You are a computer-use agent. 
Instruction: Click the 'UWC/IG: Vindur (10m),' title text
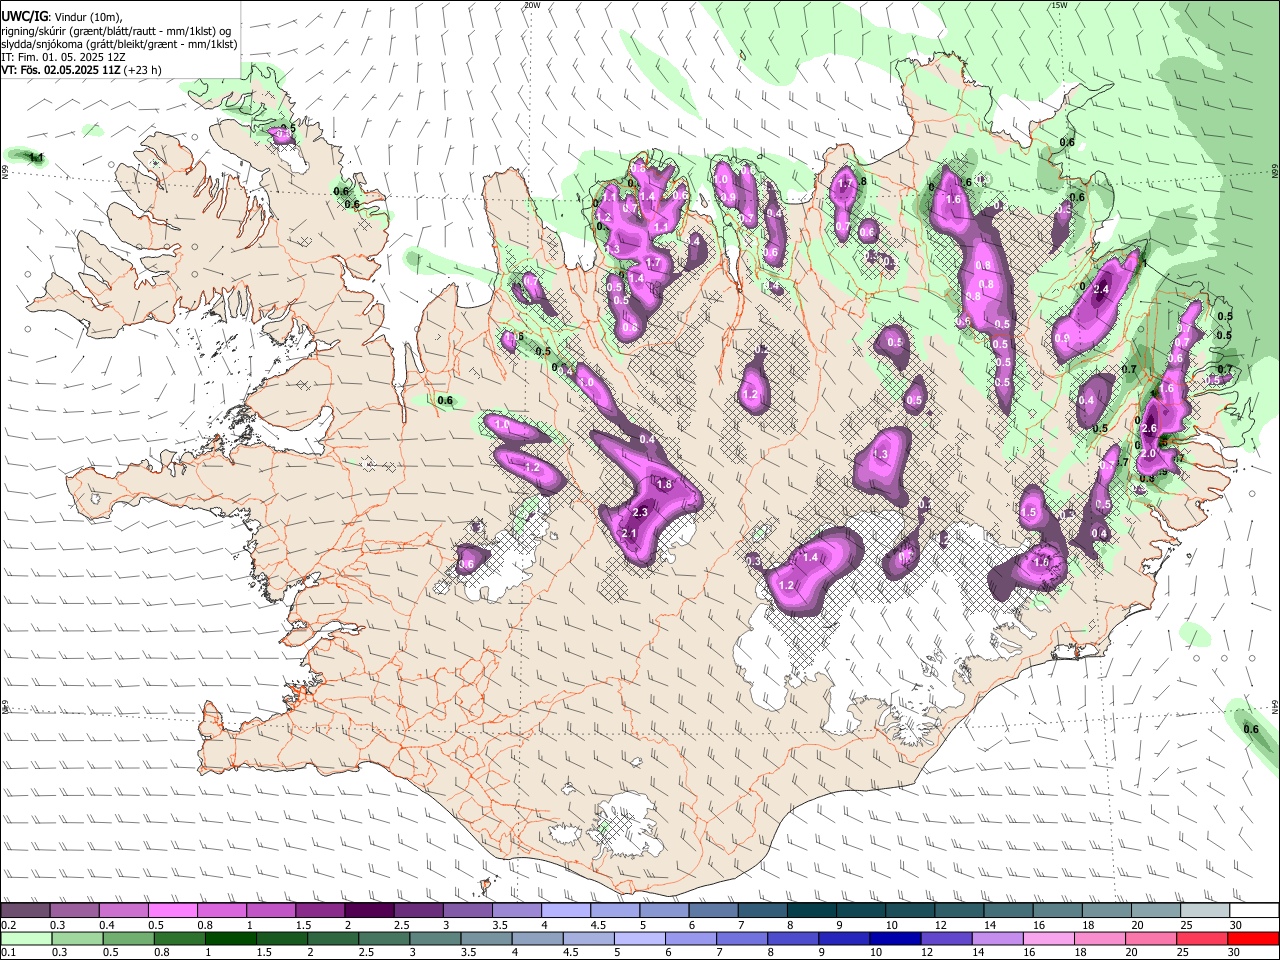(x=62, y=17)
